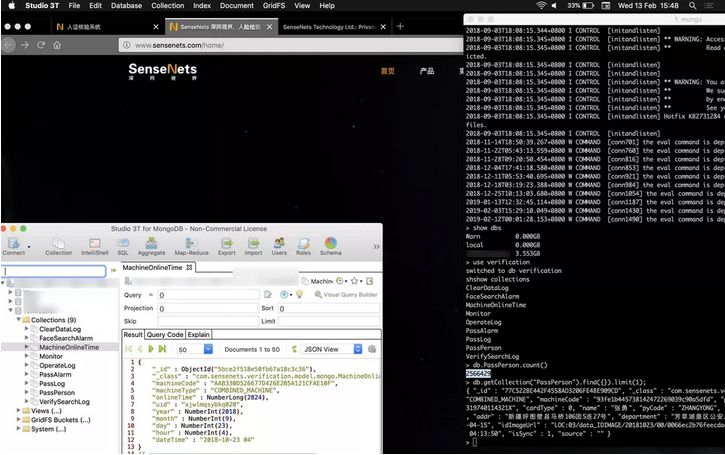This screenshot has width=725, height=455.
Task: Open the Connect dropdown arrow
Action: pyautogui.click(x=29, y=247)
